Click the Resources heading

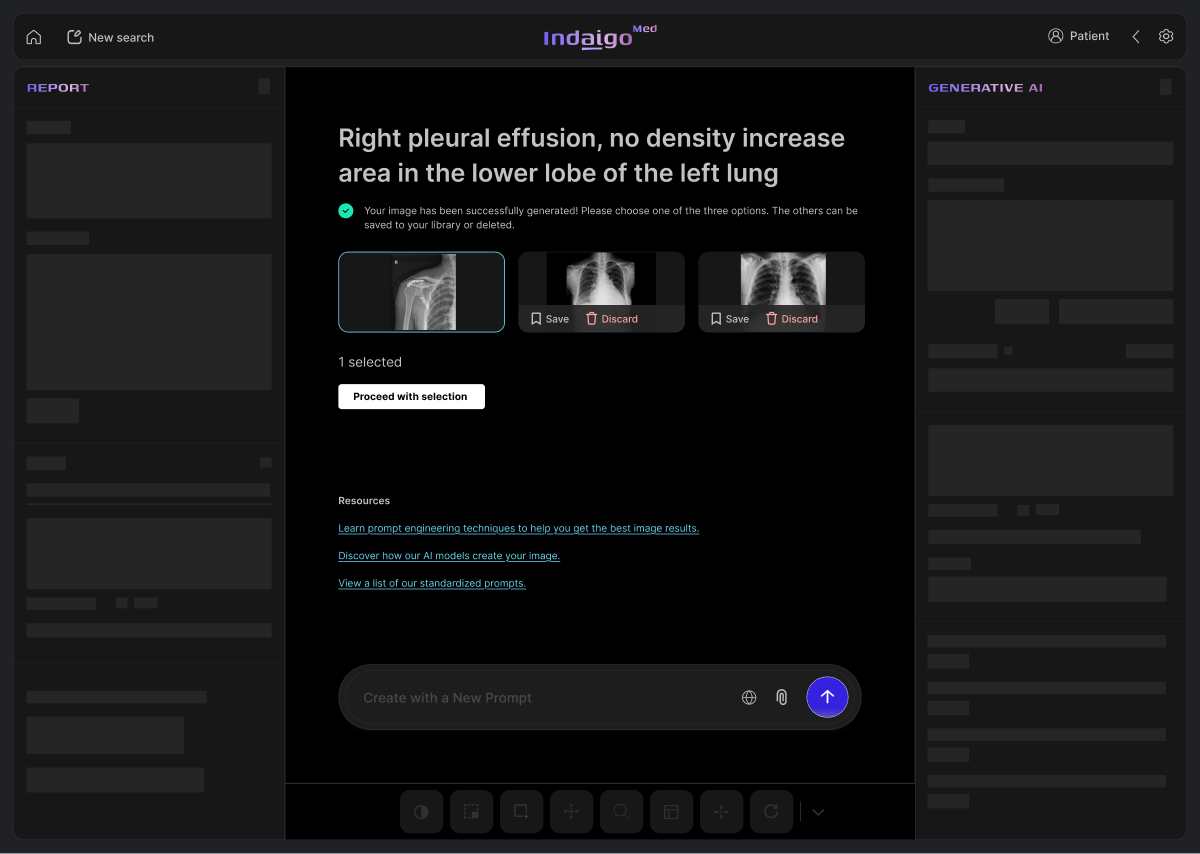[364, 501]
